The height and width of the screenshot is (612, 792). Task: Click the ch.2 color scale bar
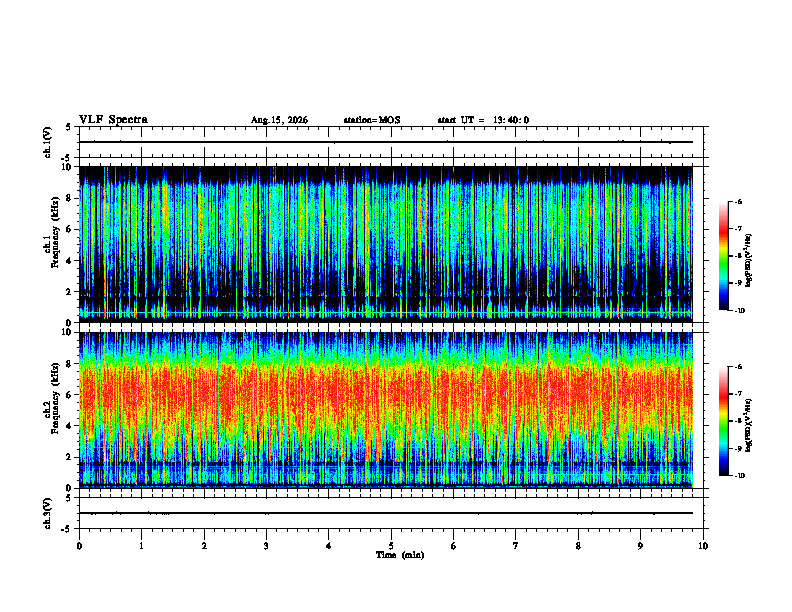tap(723, 421)
